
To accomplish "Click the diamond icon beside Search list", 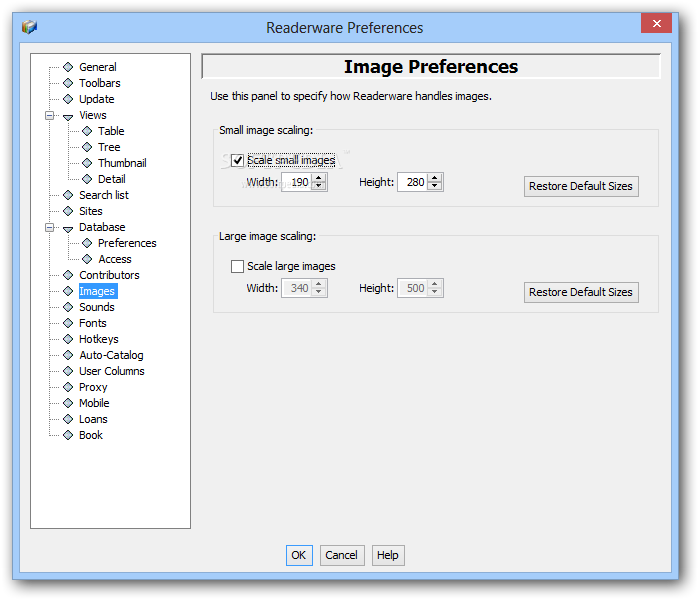I will [x=68, y=195].
